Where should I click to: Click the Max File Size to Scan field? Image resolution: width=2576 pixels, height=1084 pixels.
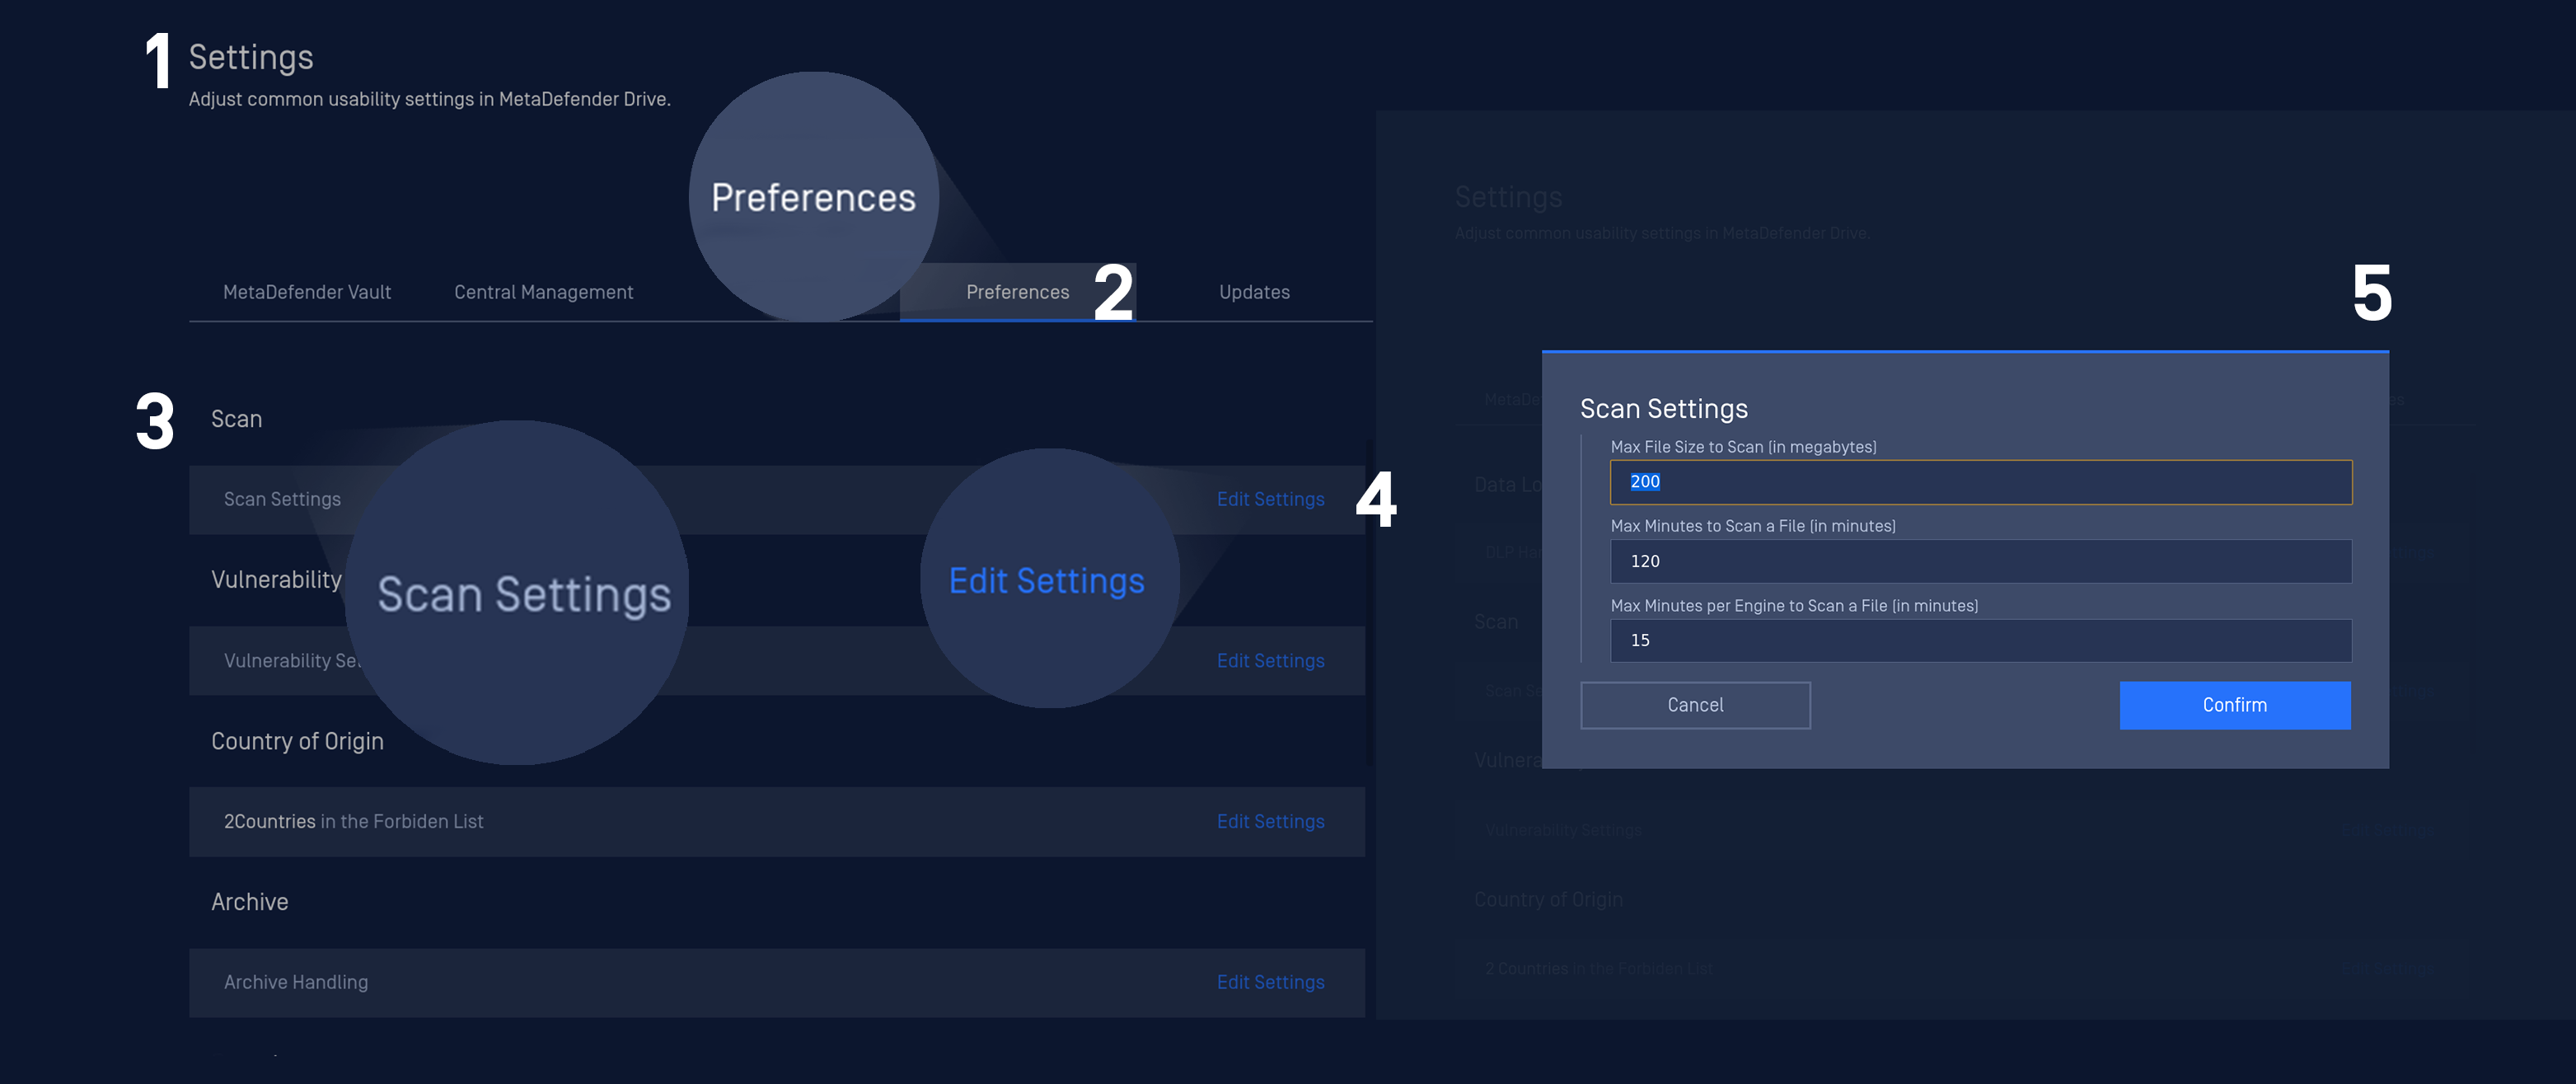1981,482
